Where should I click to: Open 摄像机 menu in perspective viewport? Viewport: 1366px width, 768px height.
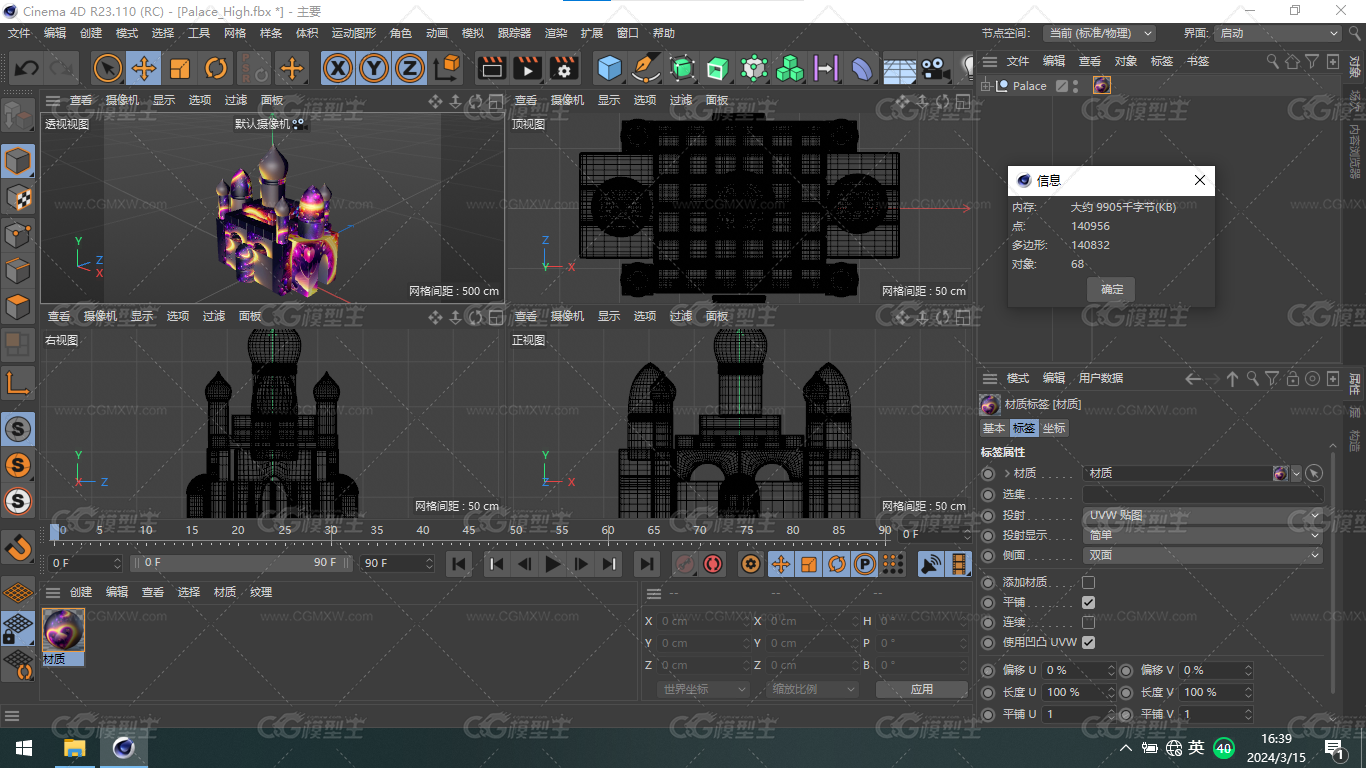click(122, 100)
